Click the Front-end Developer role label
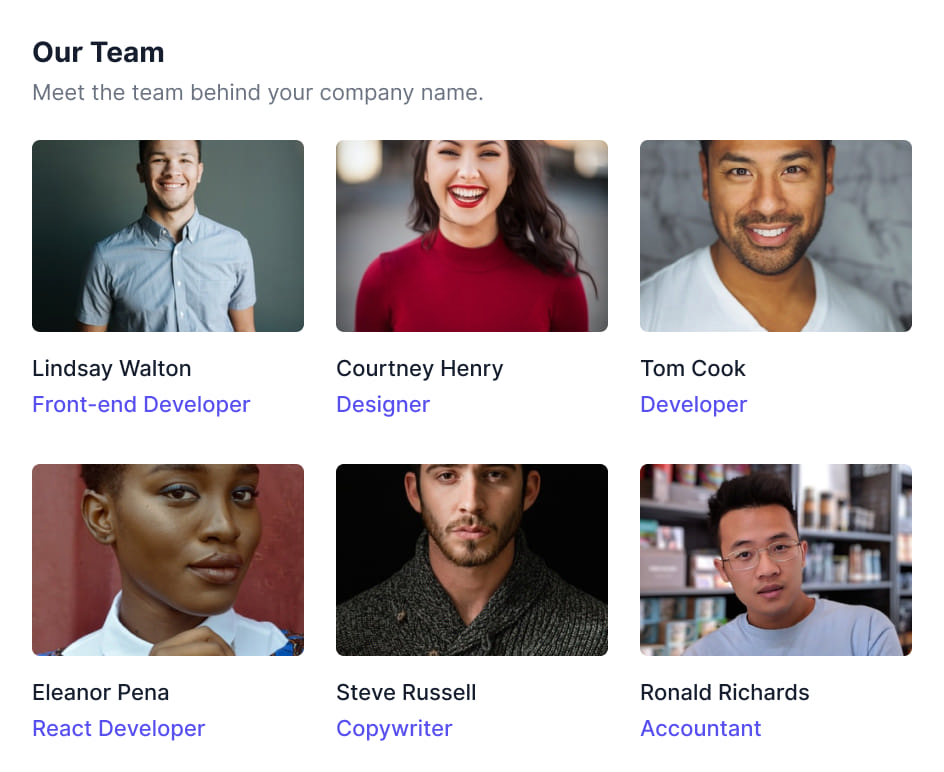Image resolution: width=944 pixels, height=772 pixels. (141, 404)
